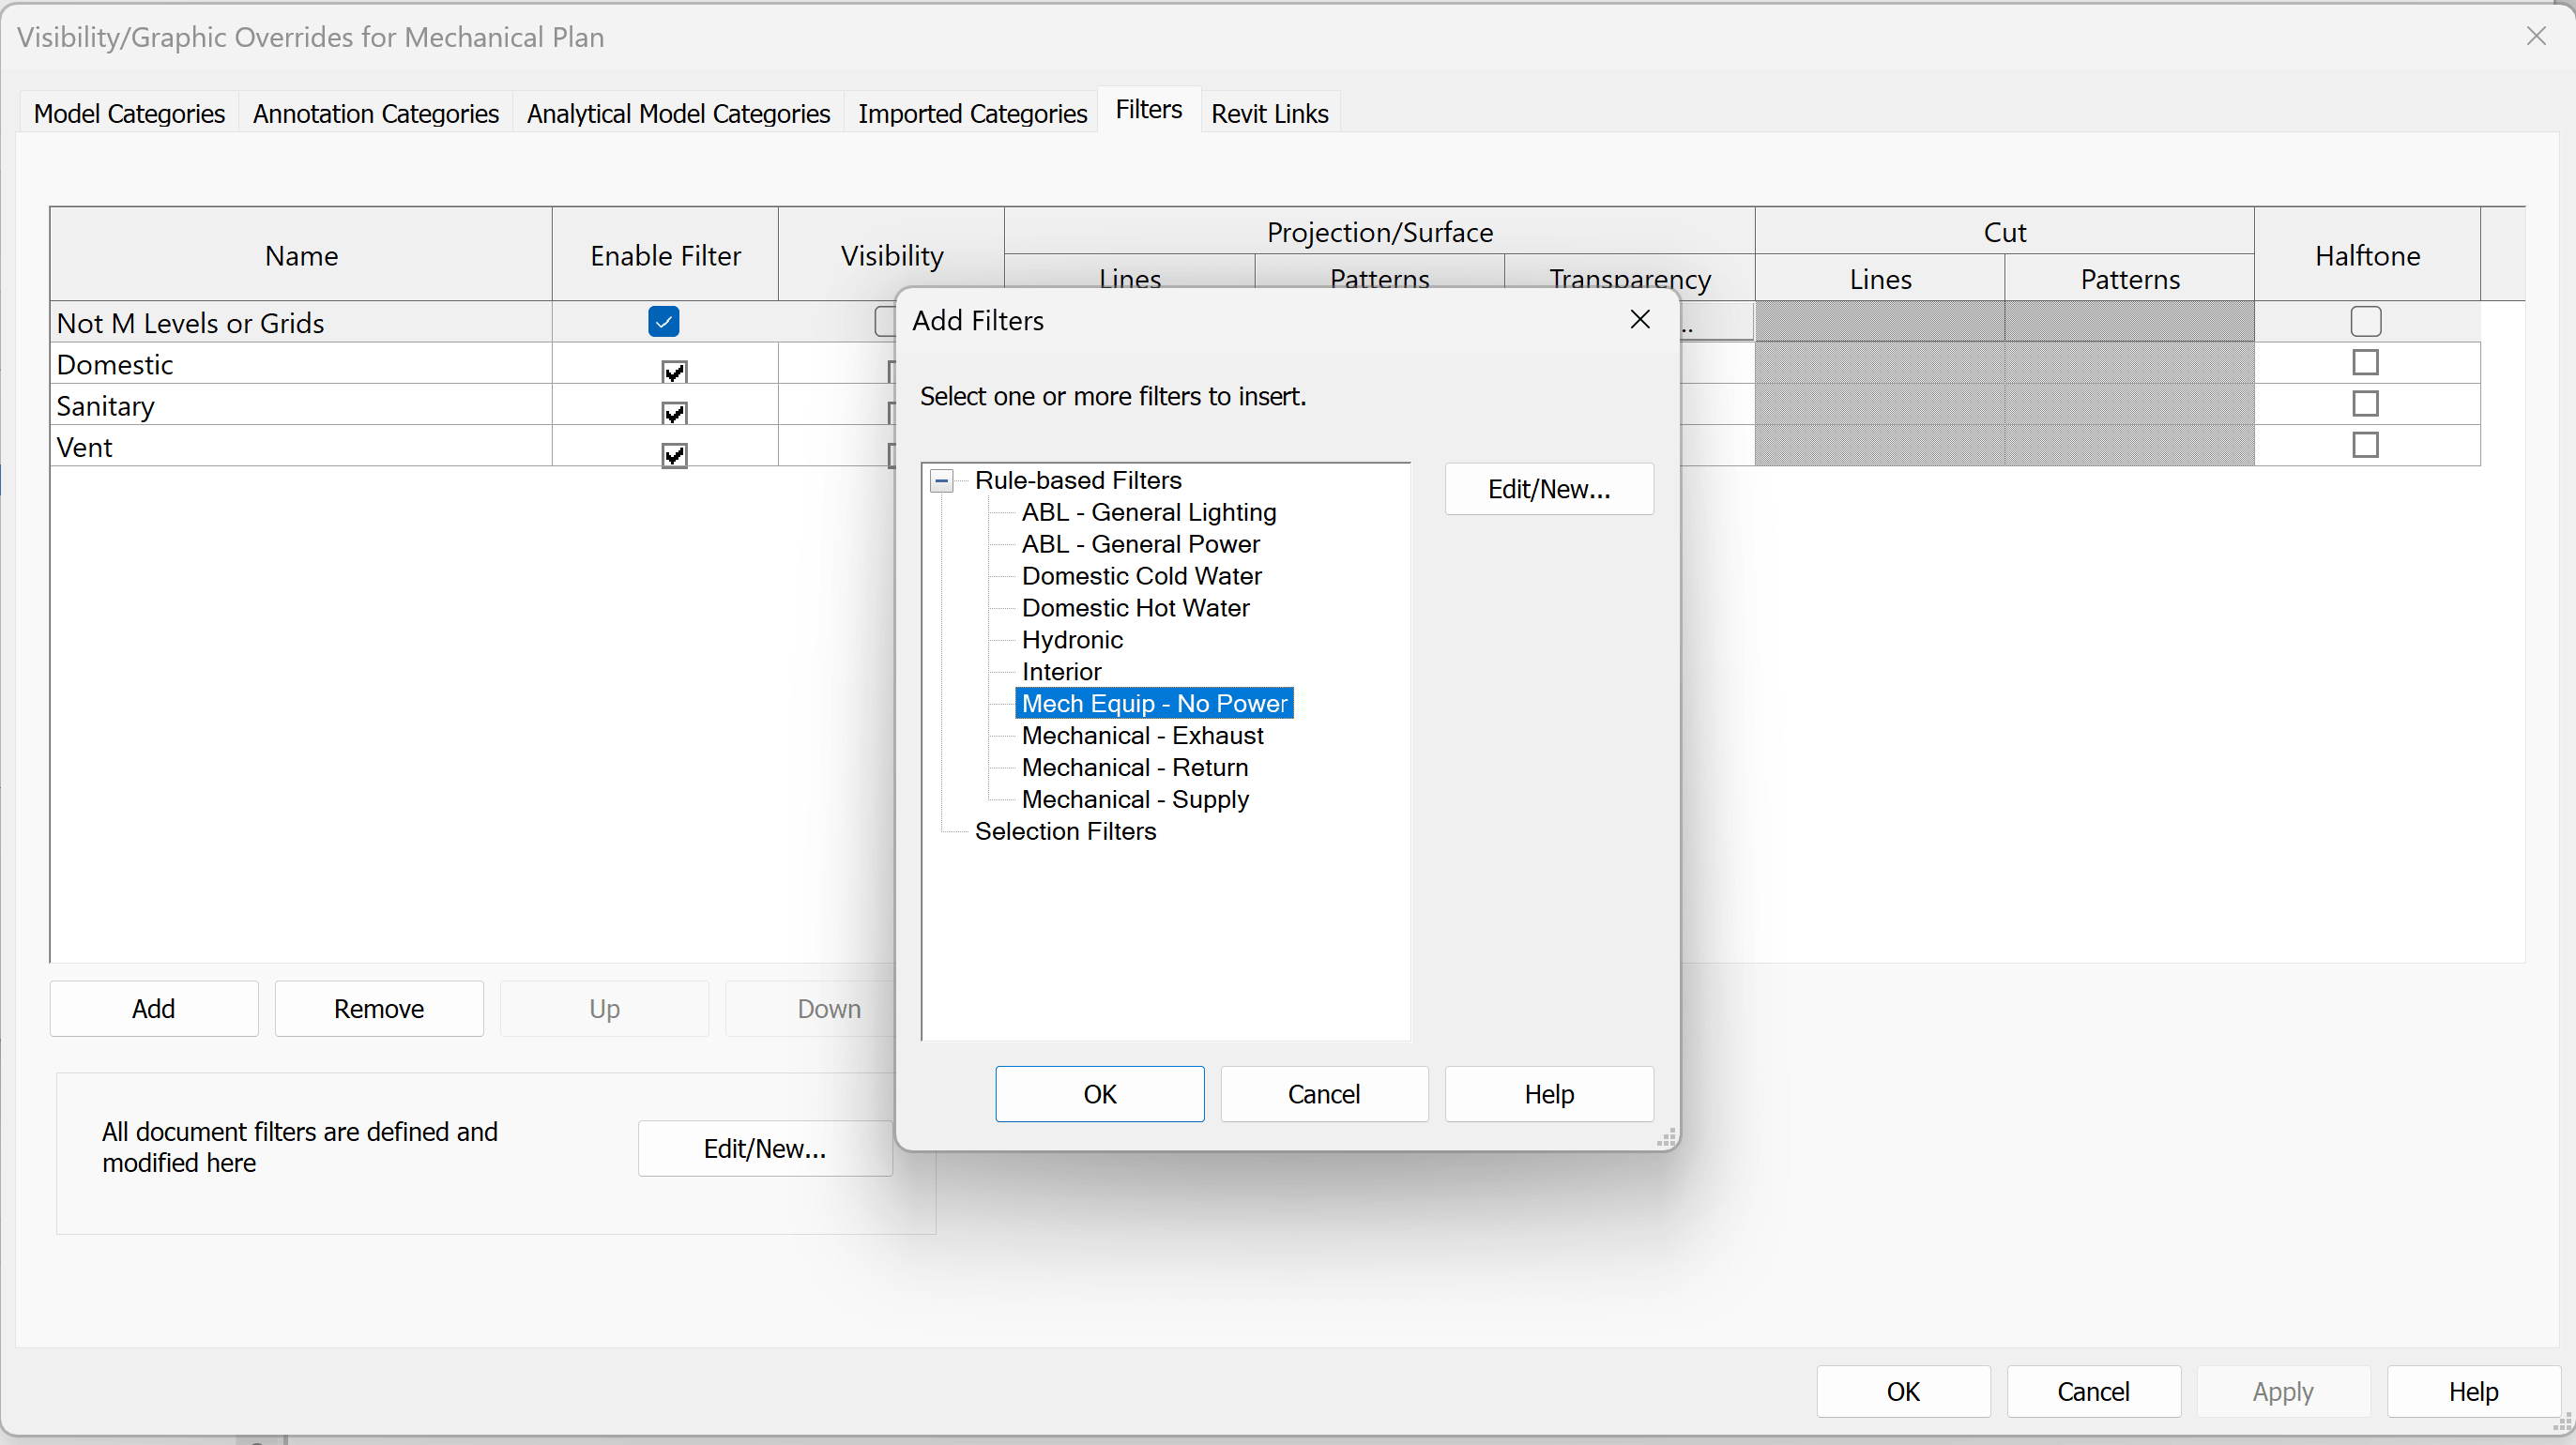2576x1445 pixels.
Task: Select the ABL - General Lighting filter
Action: click(1149, 513)
